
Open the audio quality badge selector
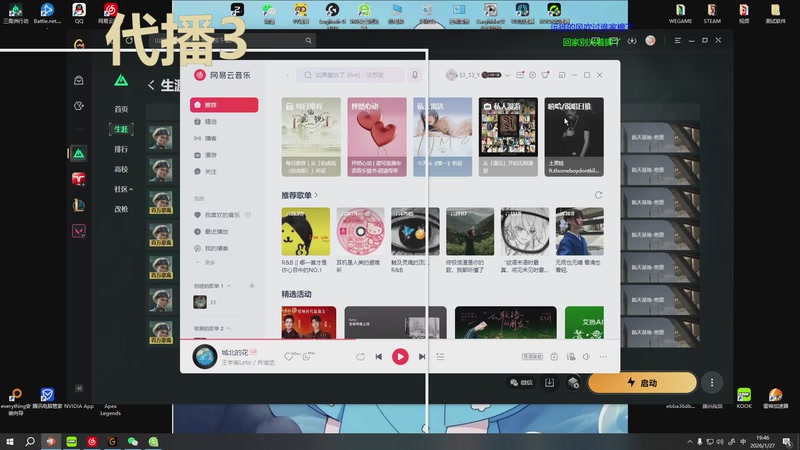532,357
